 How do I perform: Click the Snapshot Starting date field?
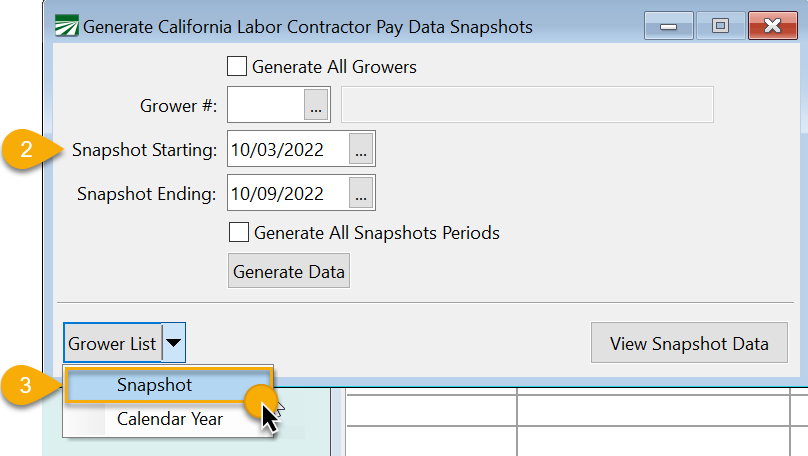pyautogui.click(x=287, y=149)
